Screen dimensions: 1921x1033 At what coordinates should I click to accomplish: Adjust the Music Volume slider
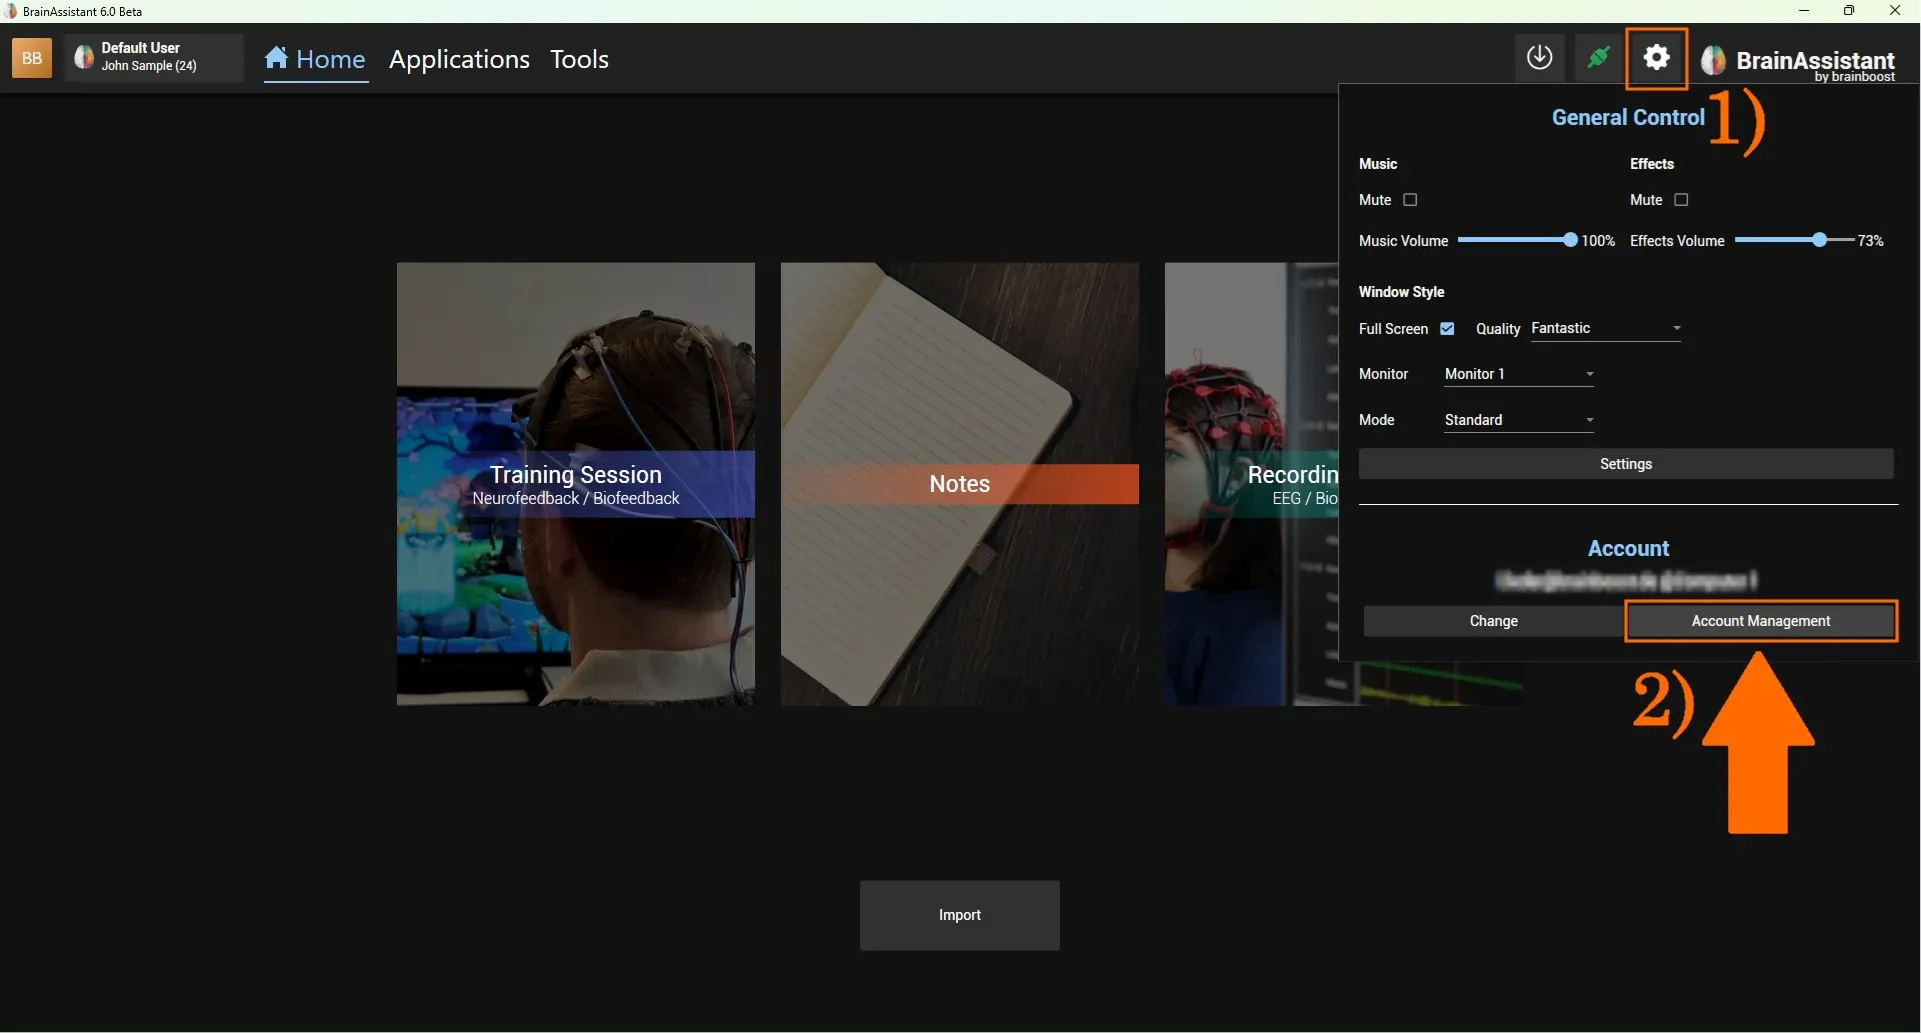point(1517,240)
